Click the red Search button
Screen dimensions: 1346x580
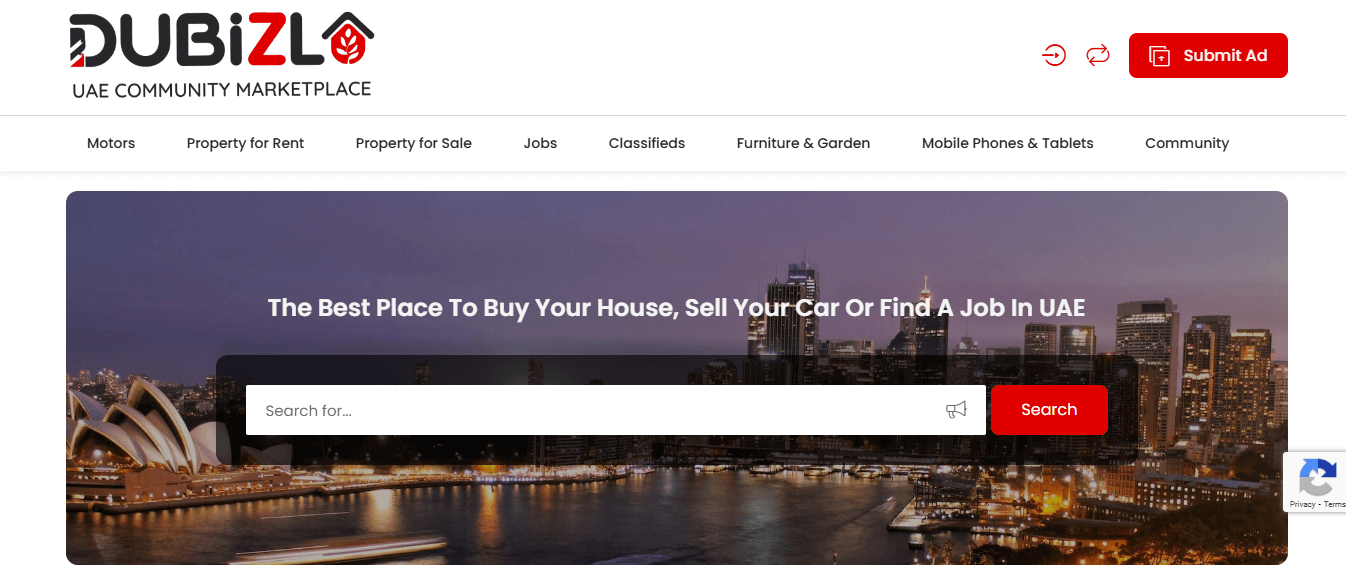pos(1049,410)
